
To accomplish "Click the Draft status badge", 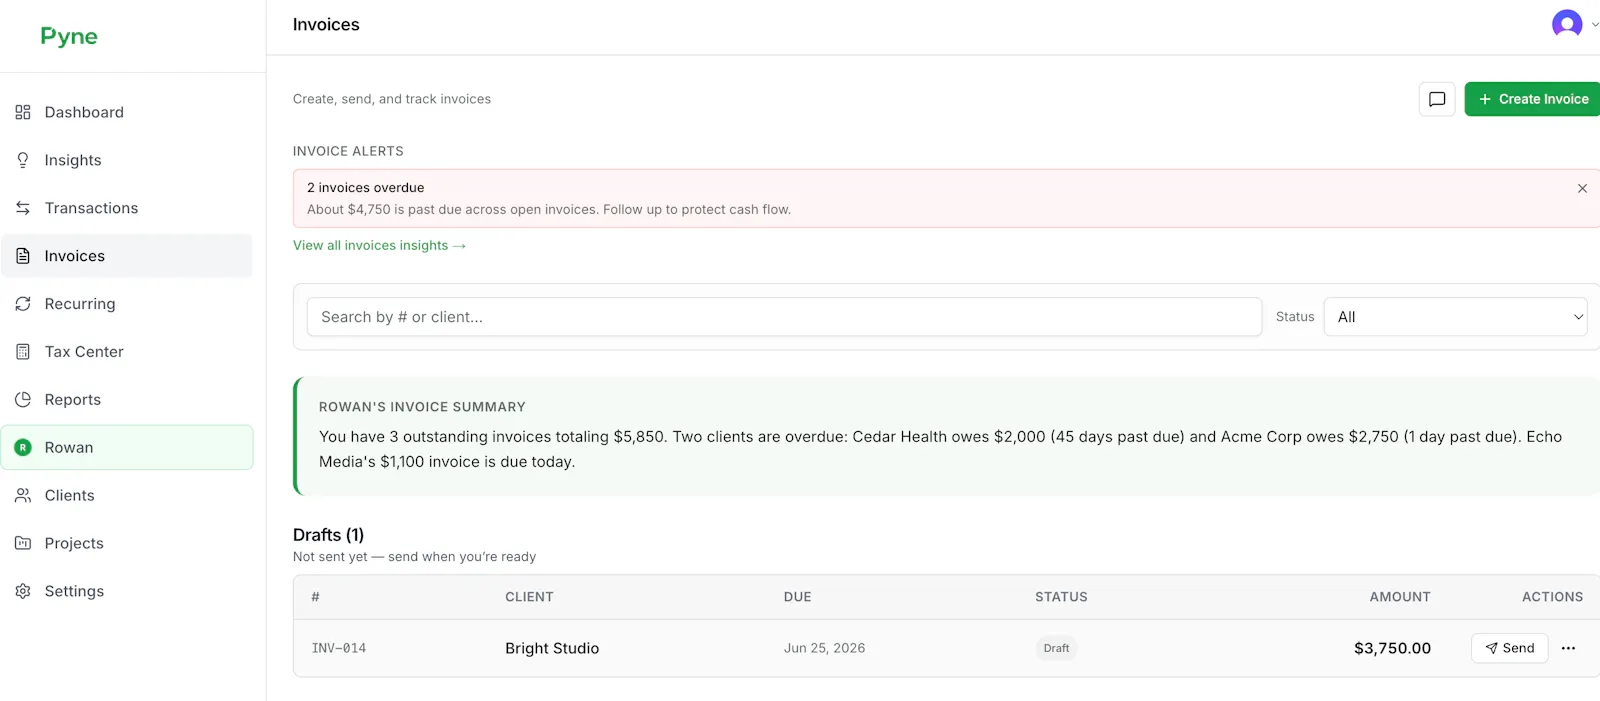I will [x=1056, y=648].
